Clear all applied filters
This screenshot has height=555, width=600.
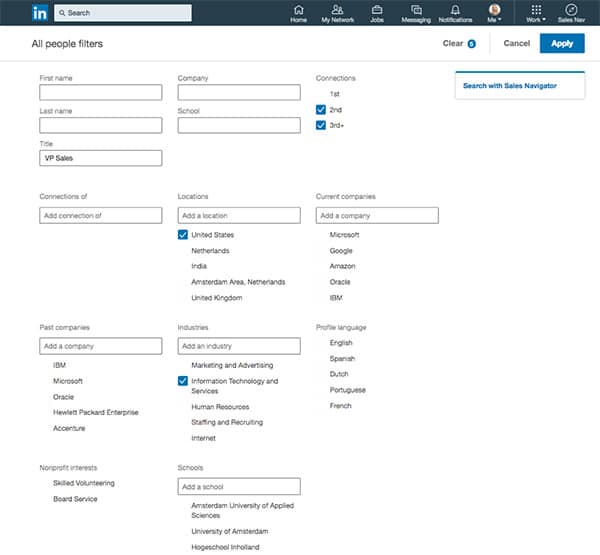pyautogui.click(x=459, y=43)
